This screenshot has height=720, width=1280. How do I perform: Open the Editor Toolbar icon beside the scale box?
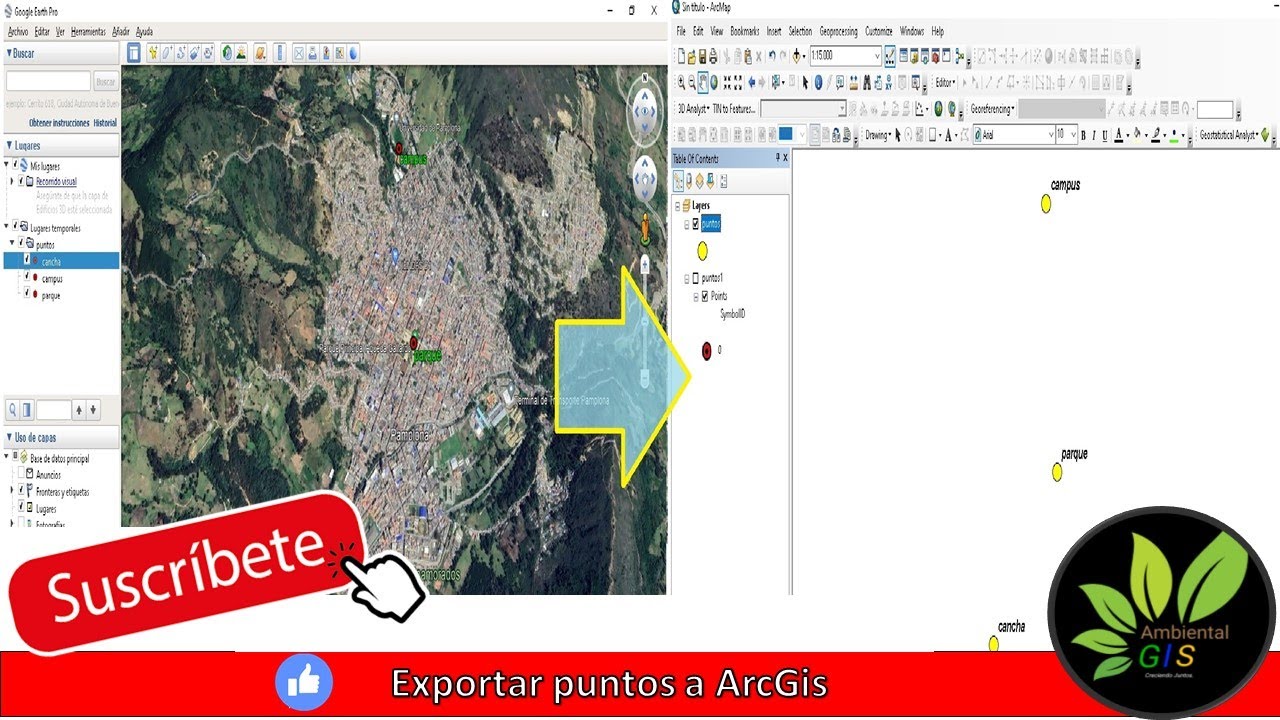[890, 55]
